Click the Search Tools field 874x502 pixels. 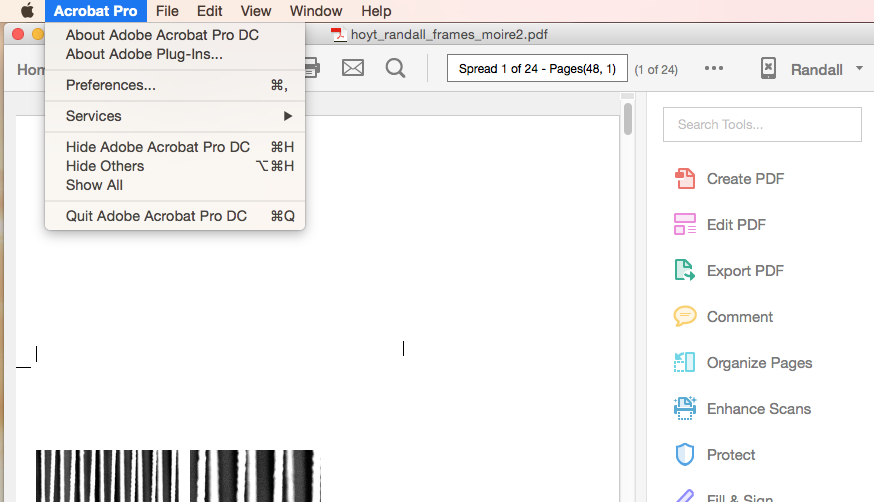click(762, 124)
